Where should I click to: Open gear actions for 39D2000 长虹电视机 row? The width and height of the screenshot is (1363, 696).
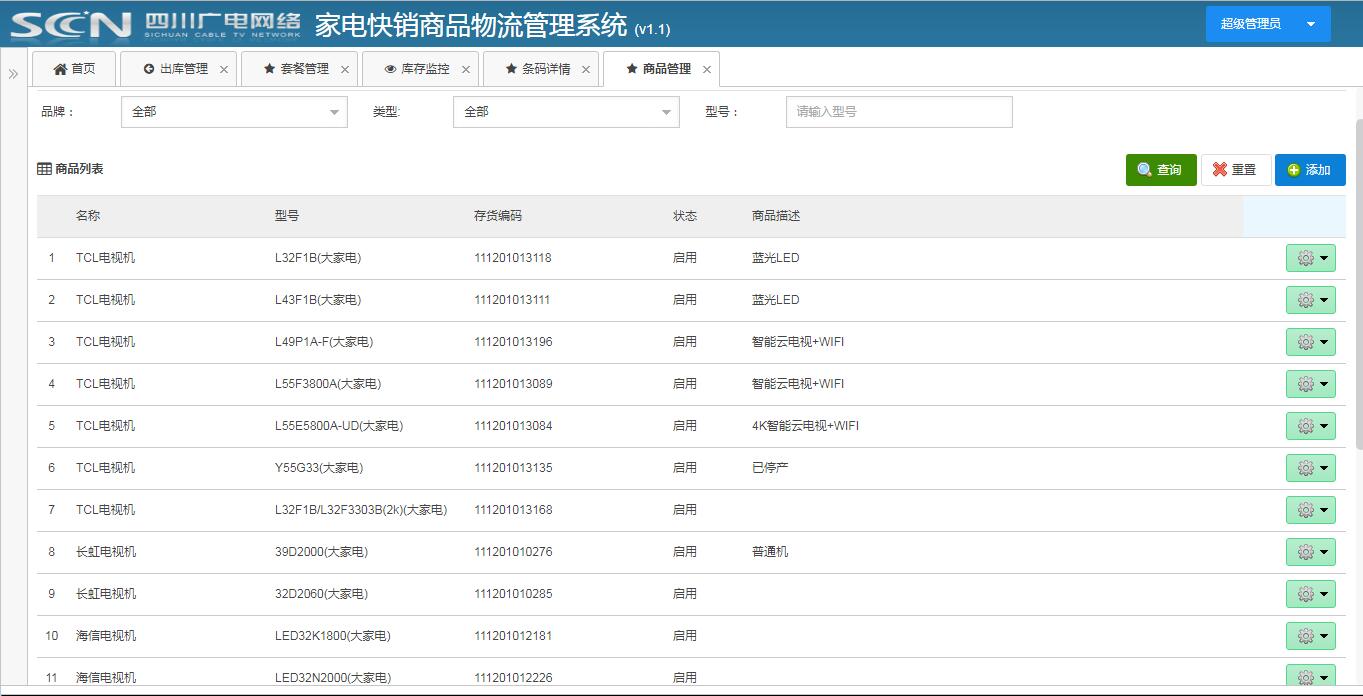pos(1310,552)
